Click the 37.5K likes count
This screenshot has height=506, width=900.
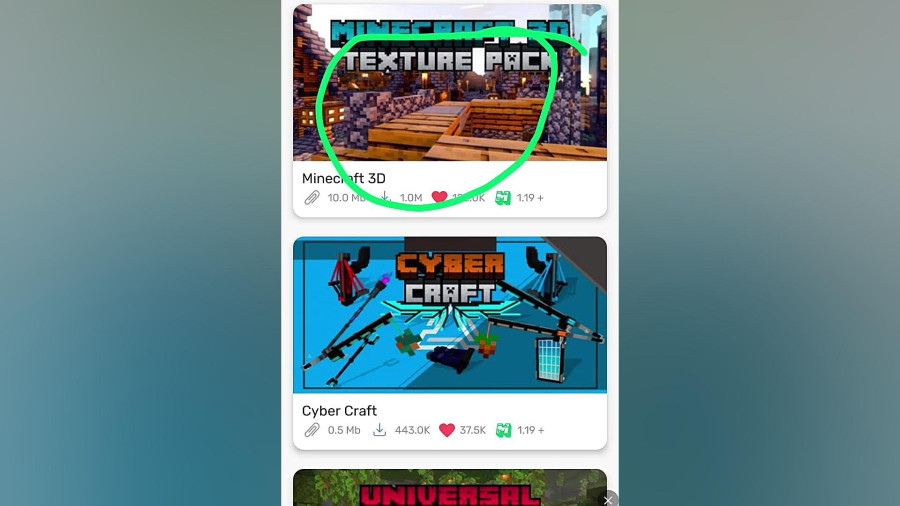point(472,430)
